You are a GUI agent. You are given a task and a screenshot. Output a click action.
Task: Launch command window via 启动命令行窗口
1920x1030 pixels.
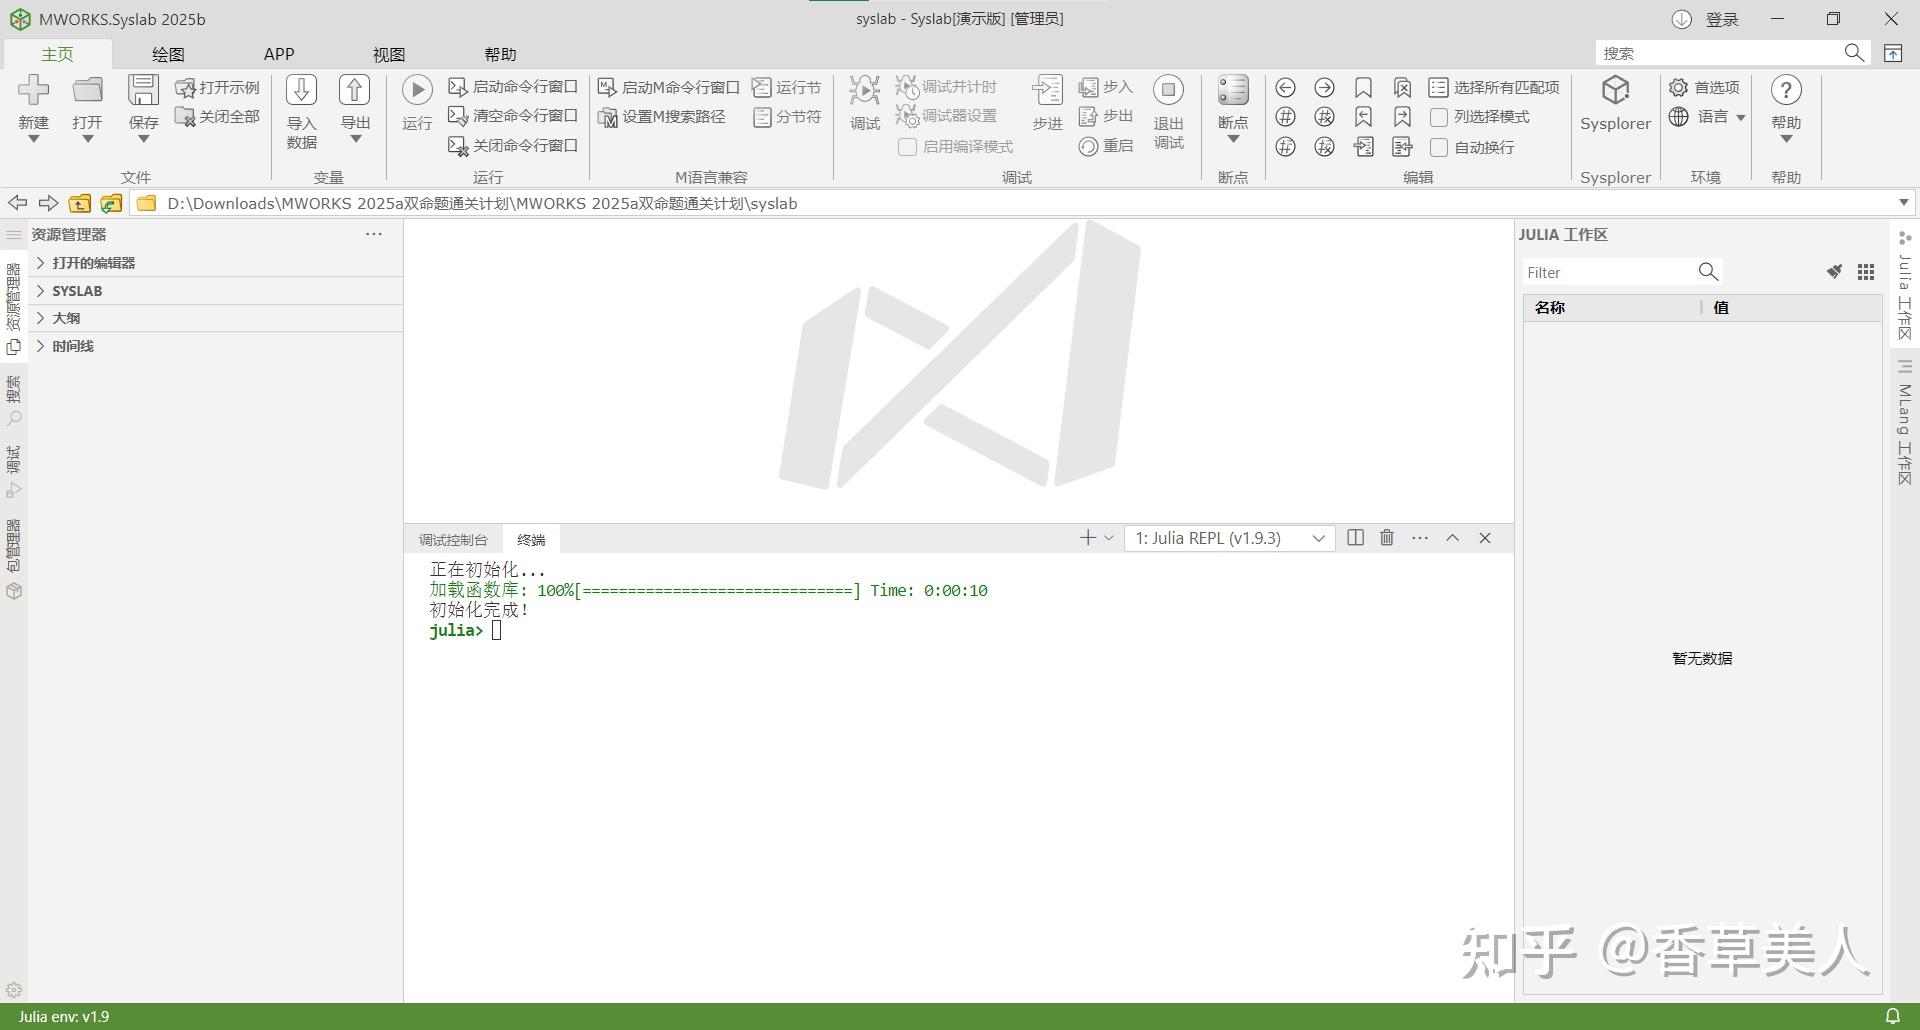[x=513, y=87]
